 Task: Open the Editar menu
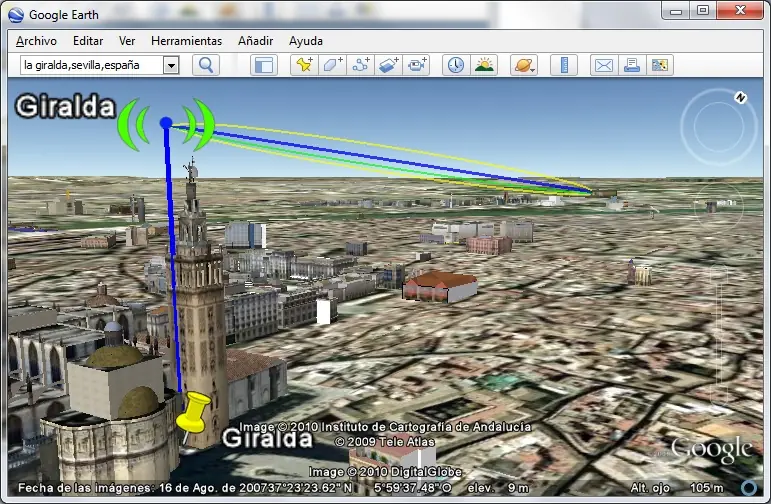point(88,41)
